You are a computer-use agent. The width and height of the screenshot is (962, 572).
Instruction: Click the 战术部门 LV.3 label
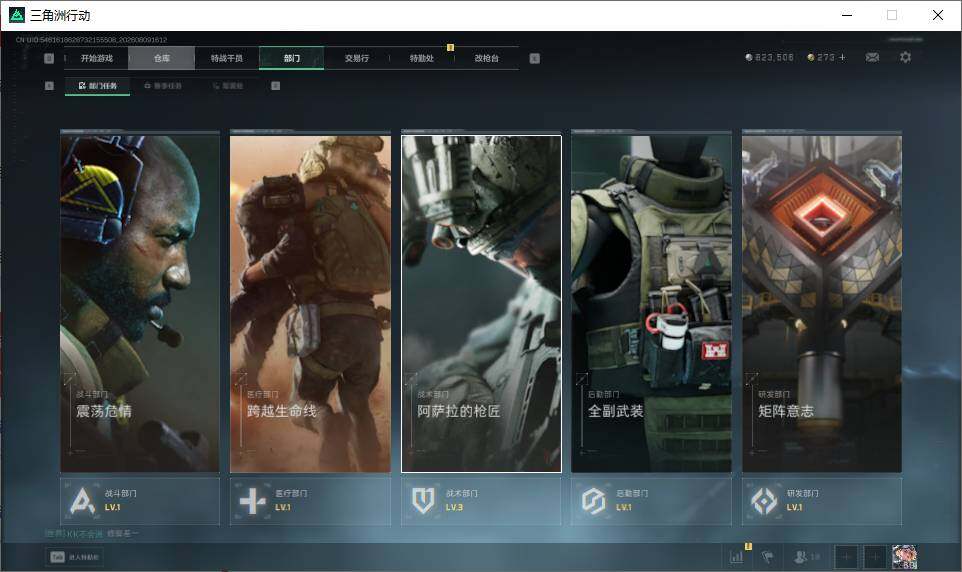pos(454,508)
